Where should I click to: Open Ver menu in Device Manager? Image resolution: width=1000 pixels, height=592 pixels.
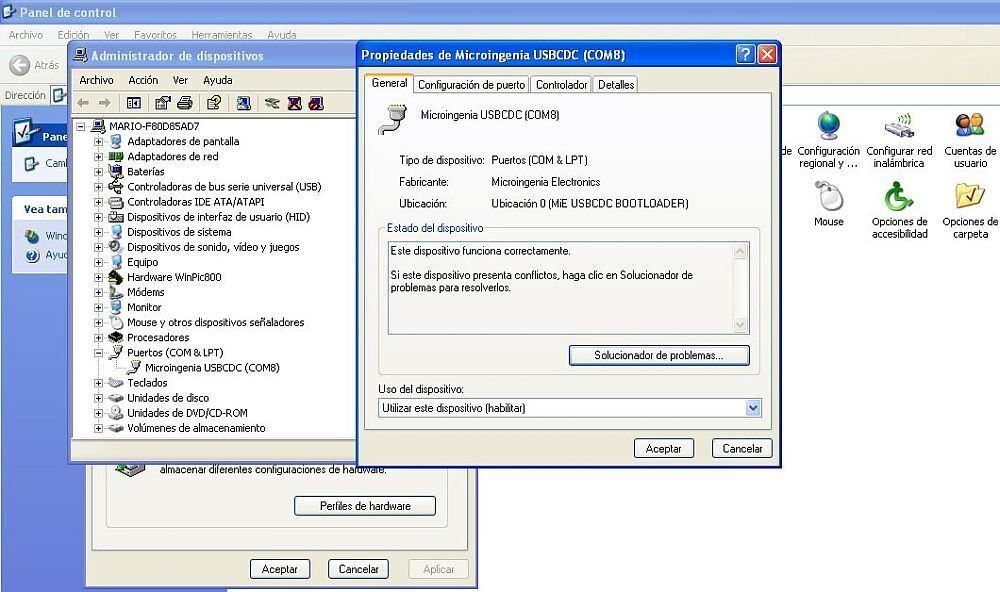(x=180, y=80)
